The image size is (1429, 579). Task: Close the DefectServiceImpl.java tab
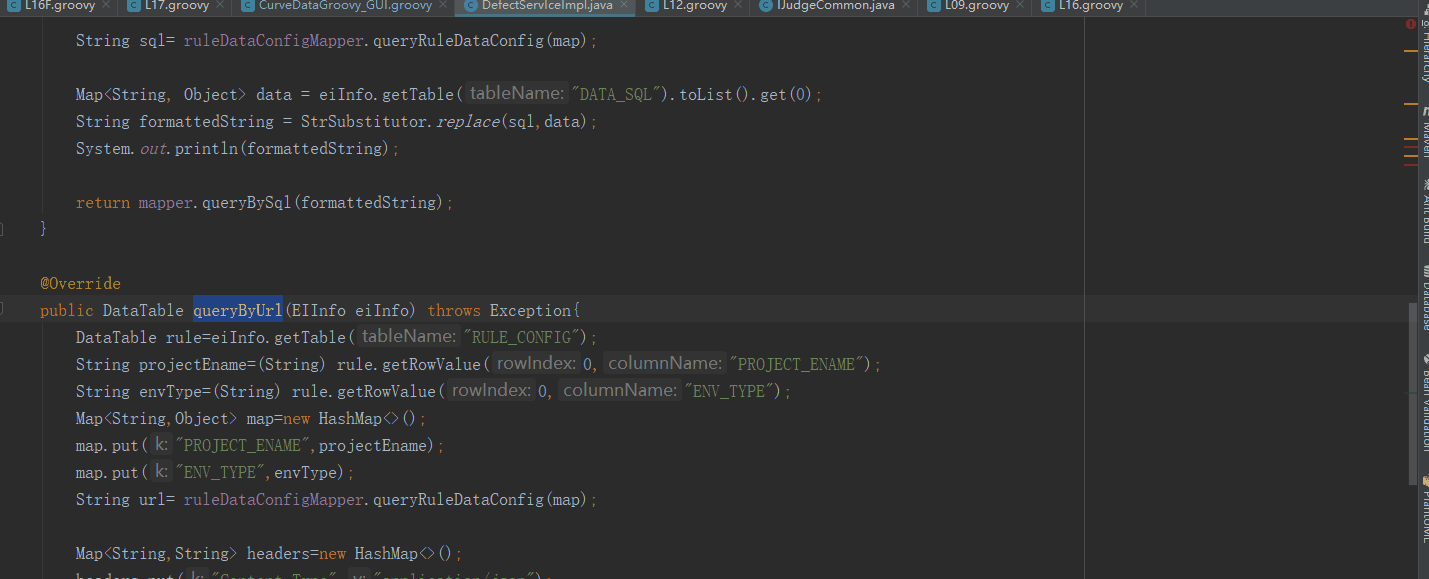[x=625, y=6]
